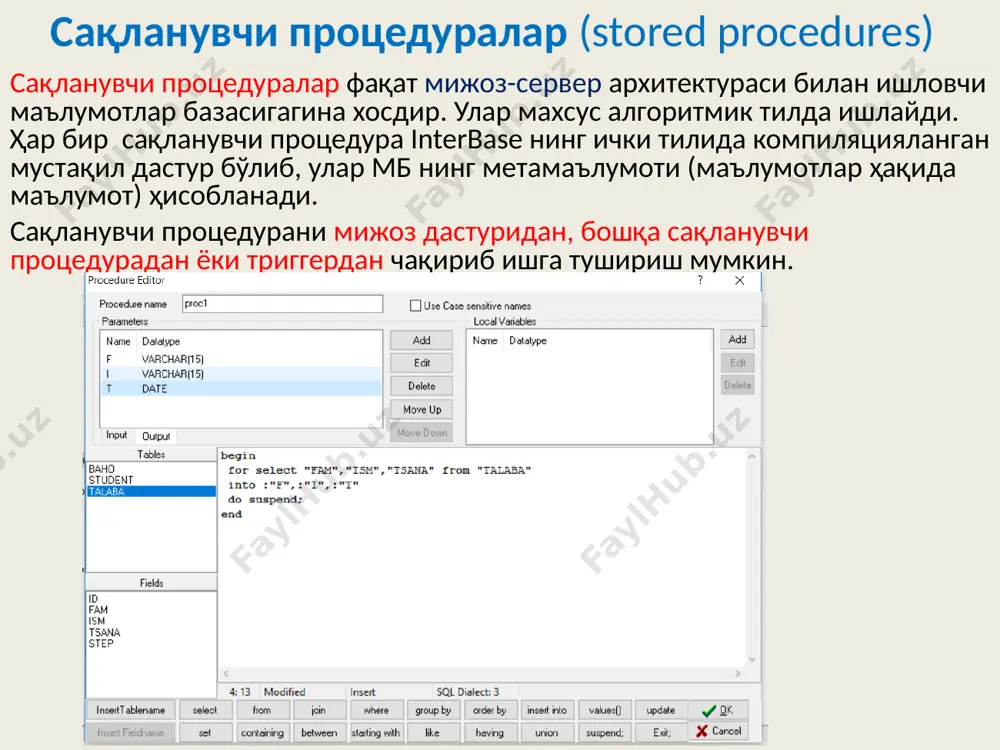Viewport: 1000px width, 750px height.
Task: Close the Procedure Editor dialog
Action: point(739,281)
